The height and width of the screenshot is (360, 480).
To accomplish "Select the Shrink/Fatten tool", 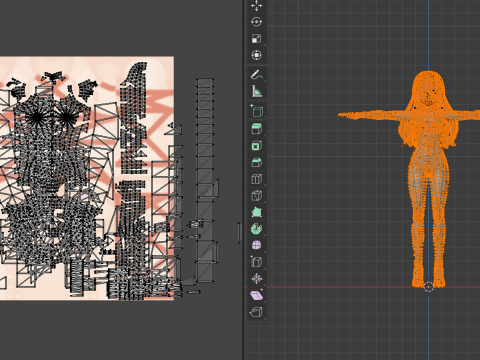I will coord(256,279).
